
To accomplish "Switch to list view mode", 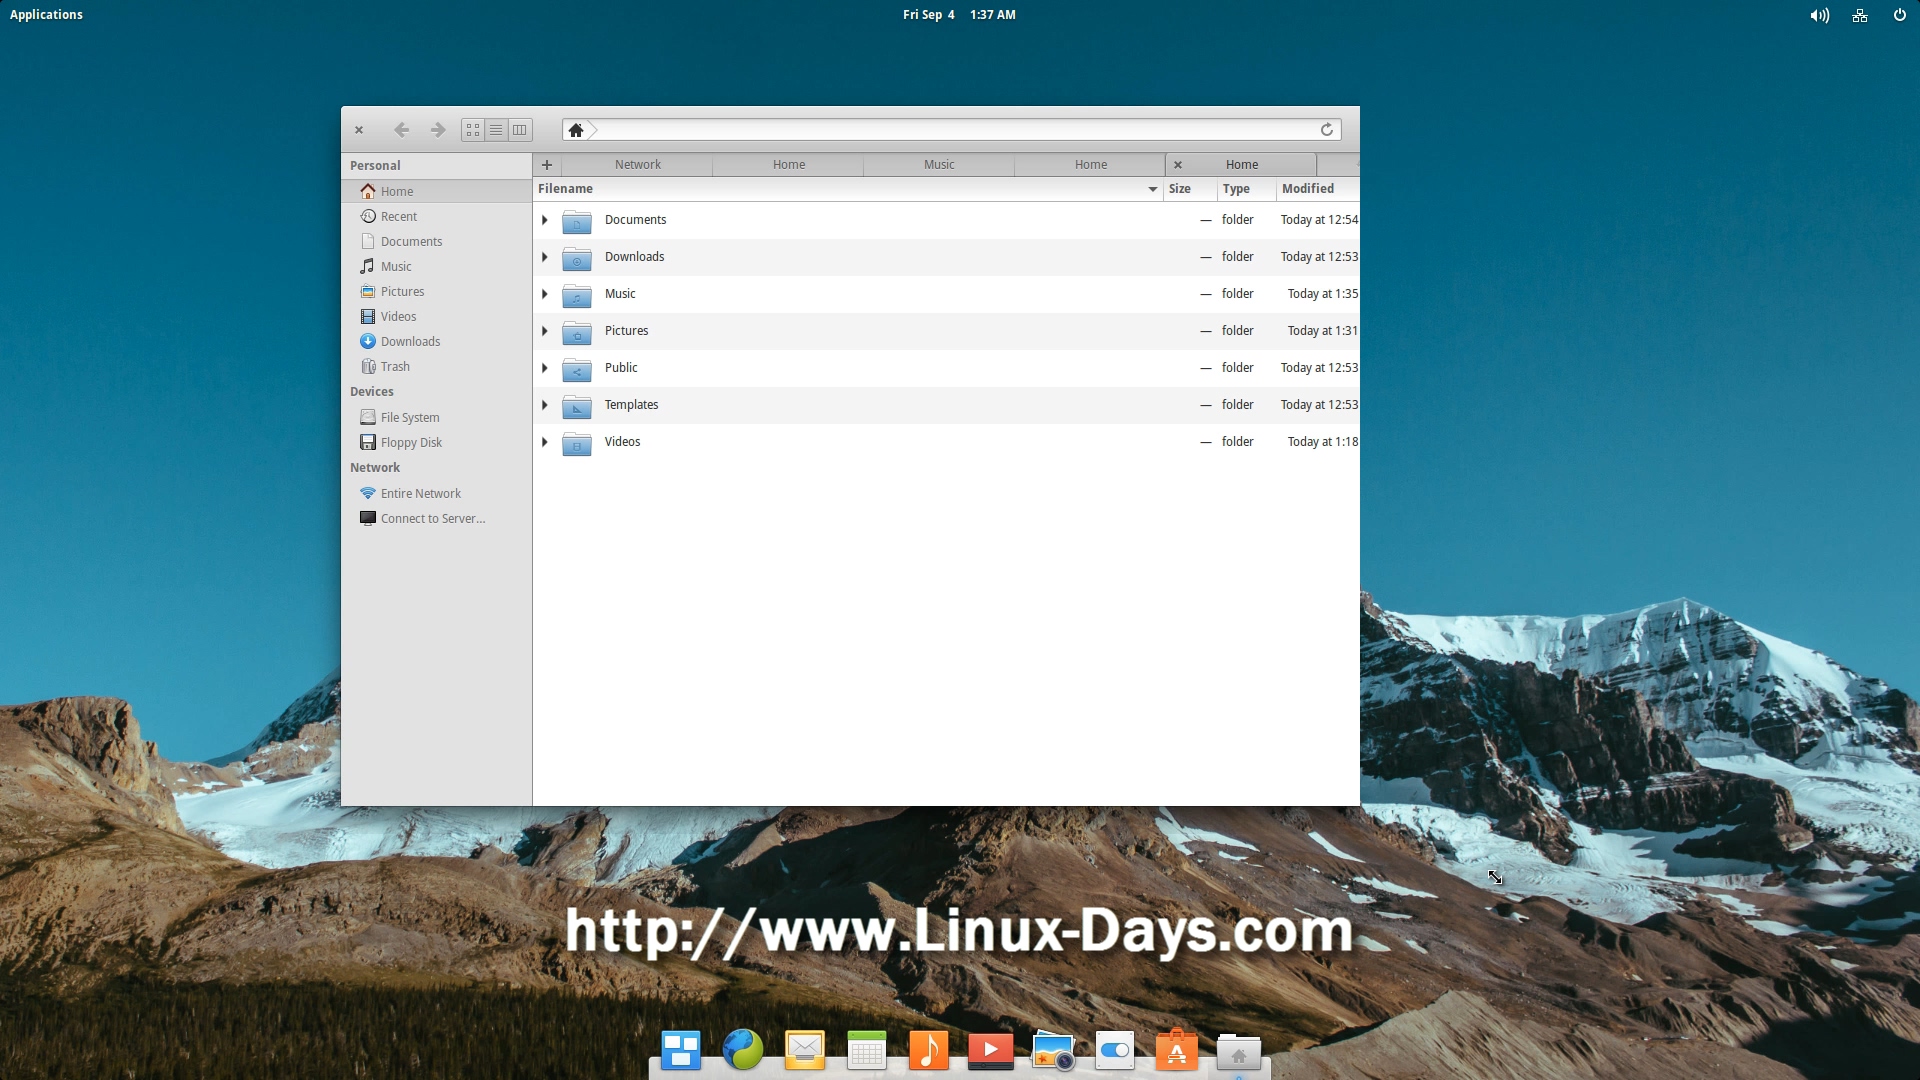I will 496,130.
